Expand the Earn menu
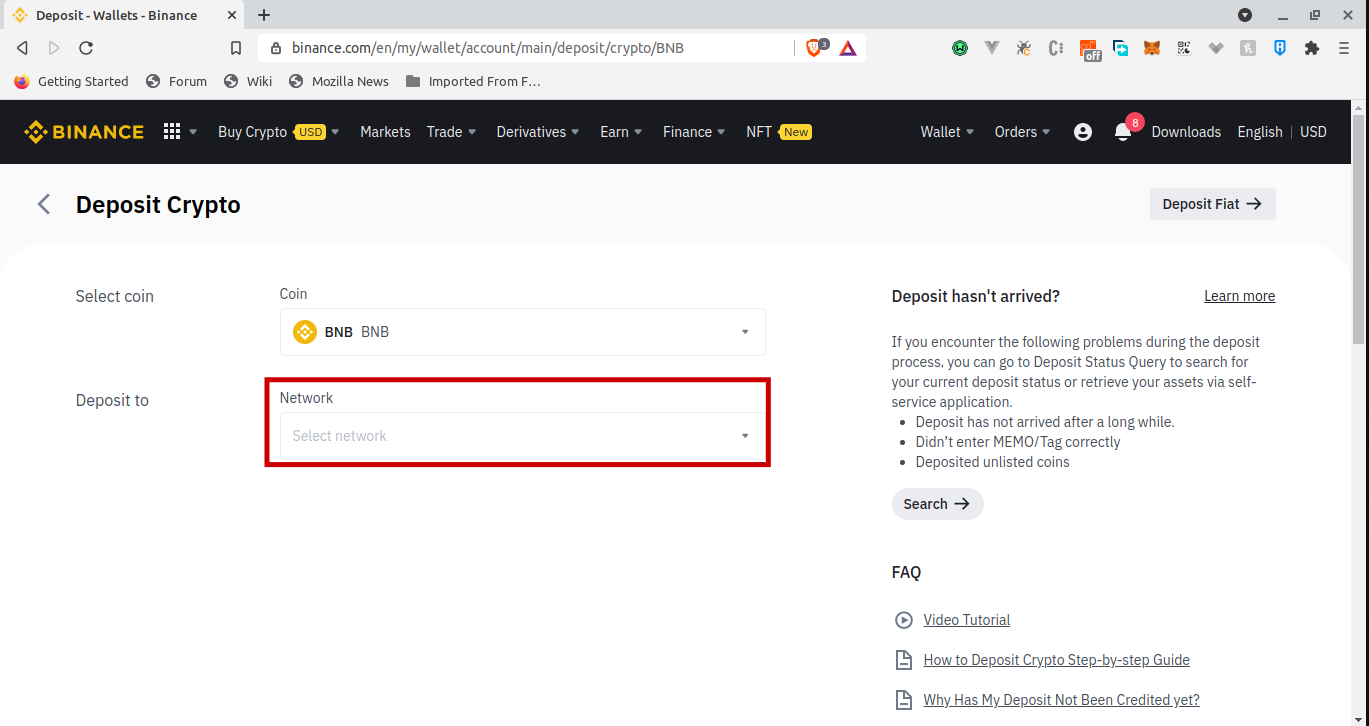This screenshot has height=726, width=1369. point(622,132)
